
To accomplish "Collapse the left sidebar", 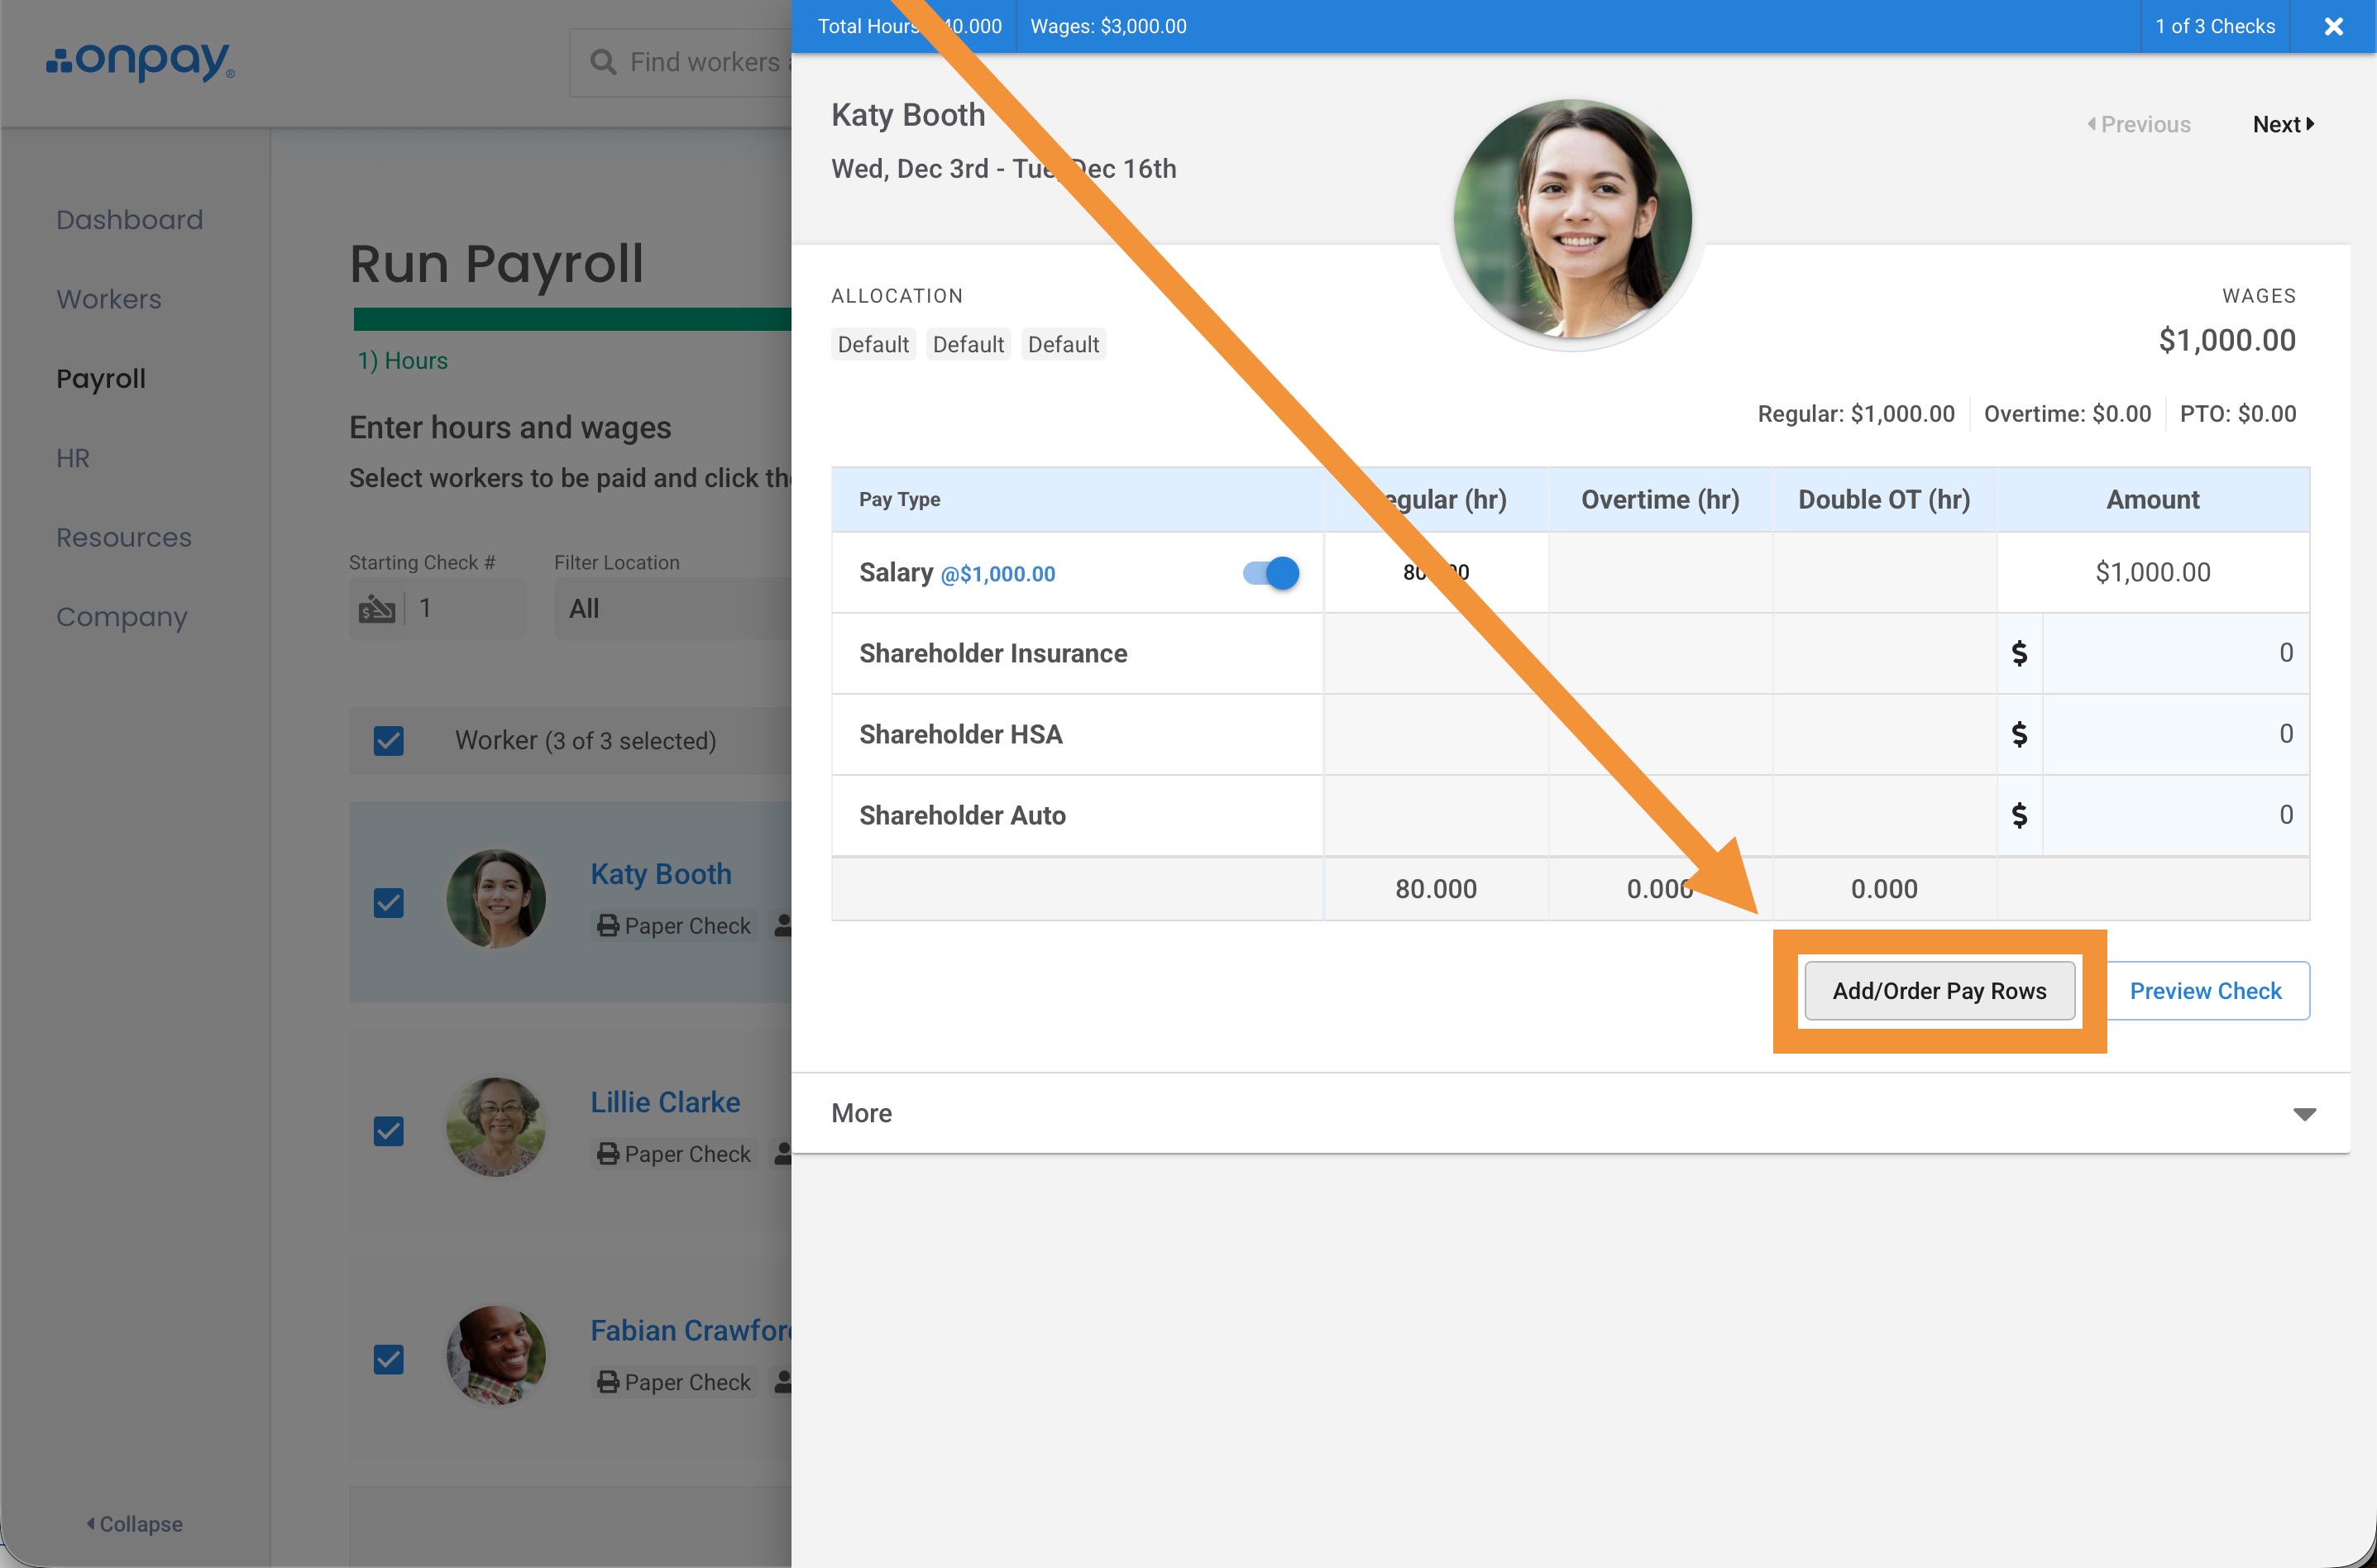I will pyautogui.click(x=134, y=1524).
